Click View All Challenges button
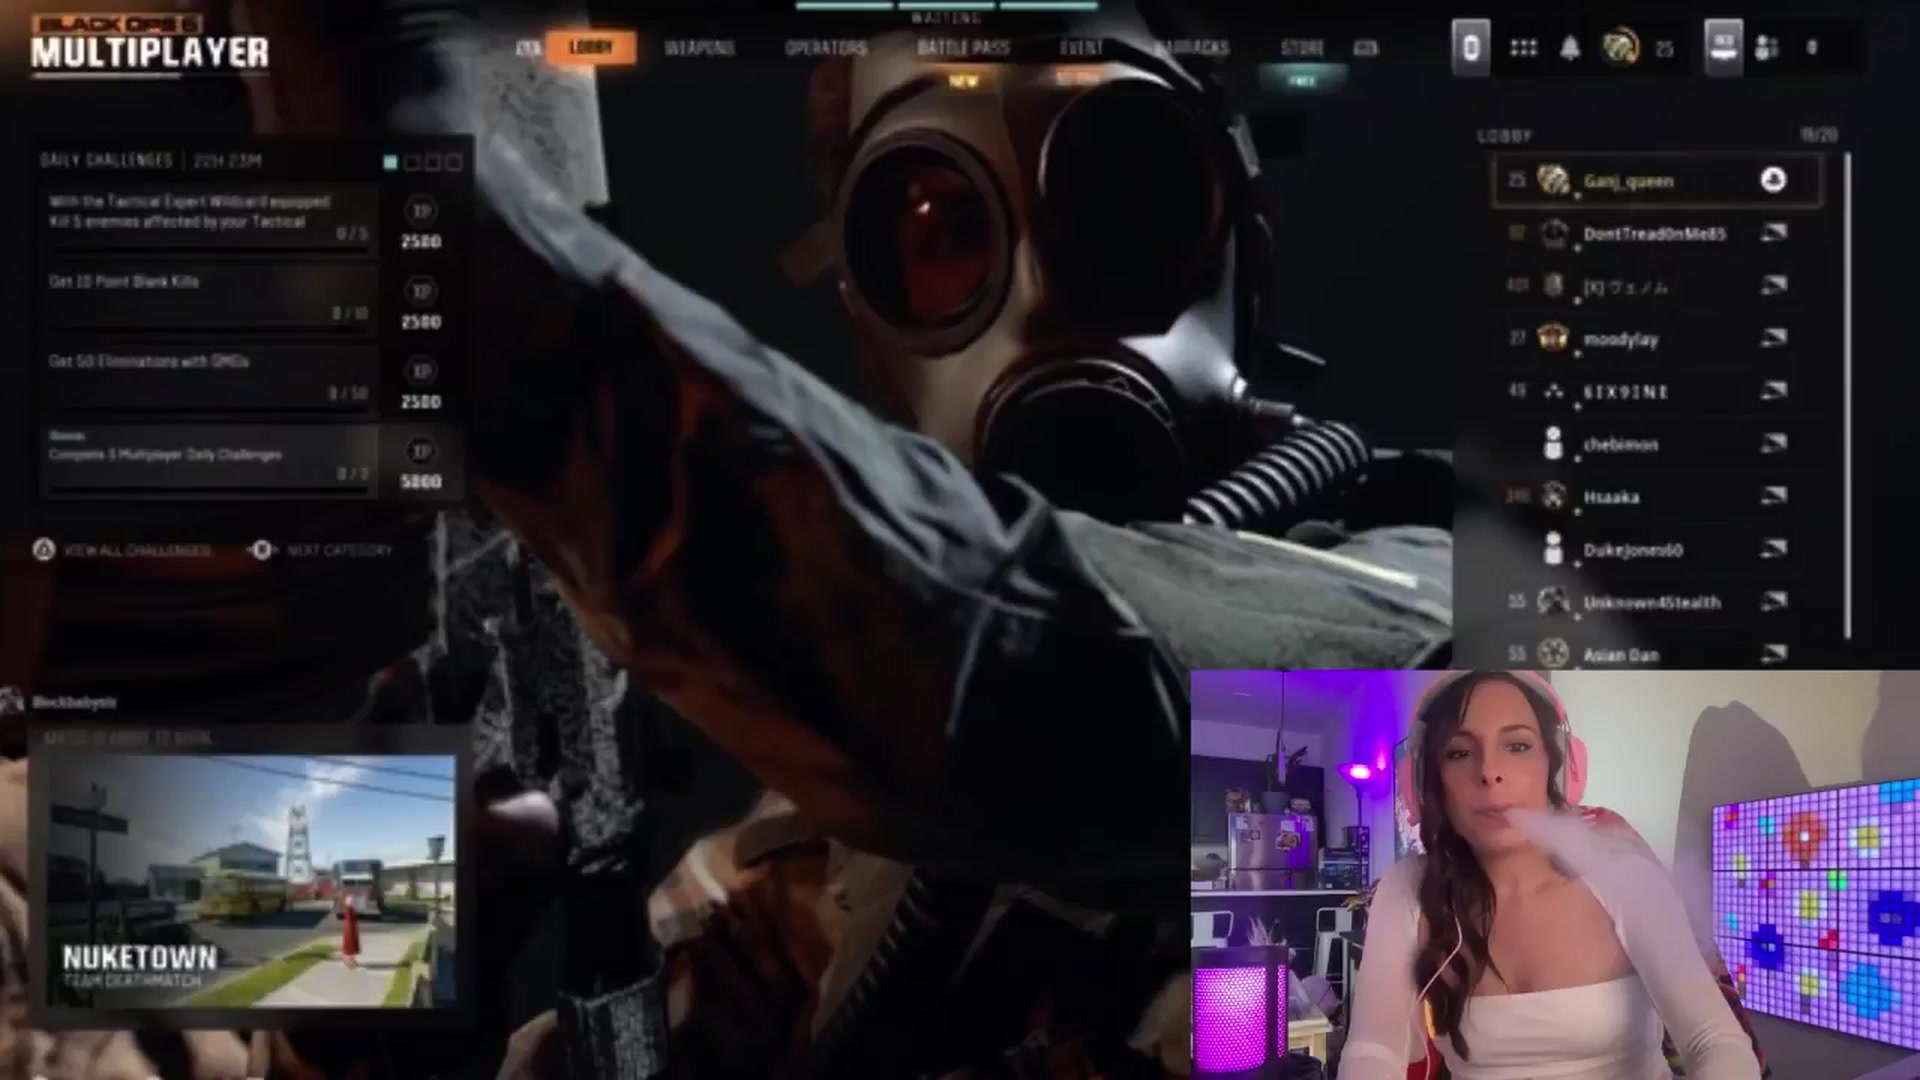This screenshot has width=1920, height=1080. tap(122, 550)
